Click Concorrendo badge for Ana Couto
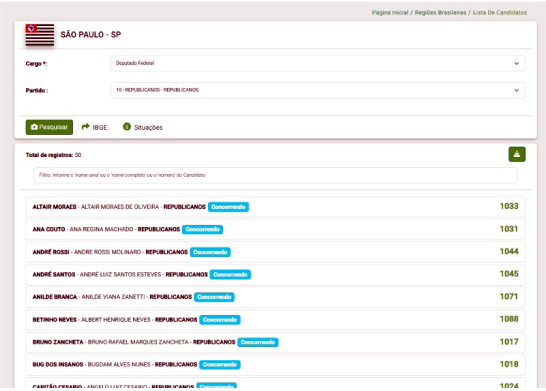Viewport: 546px width, 391px height. point(202,229)
